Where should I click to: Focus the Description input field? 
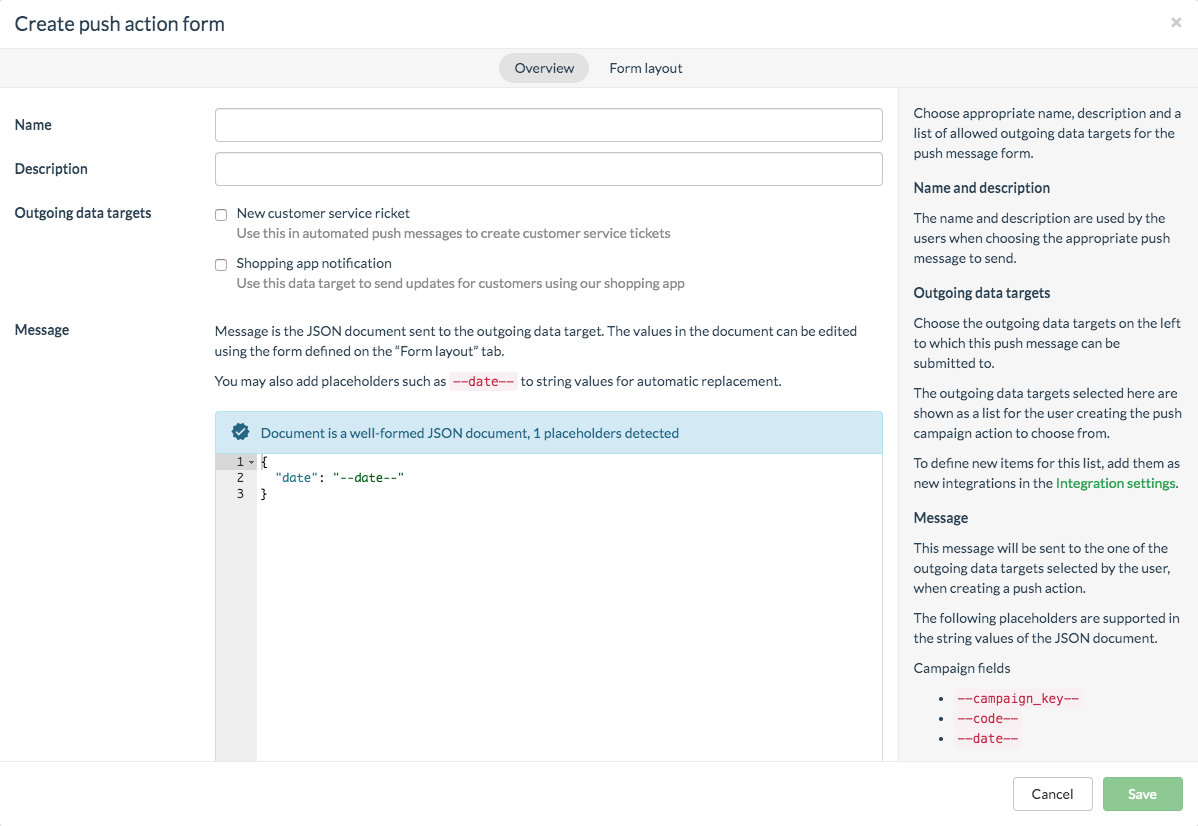[548, 169]
